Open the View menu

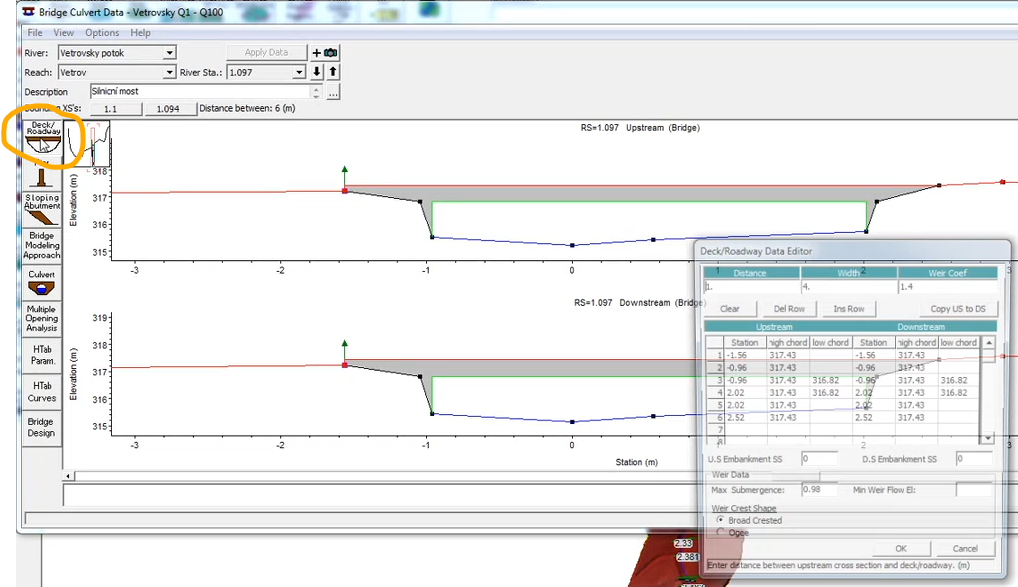[64, 33]
